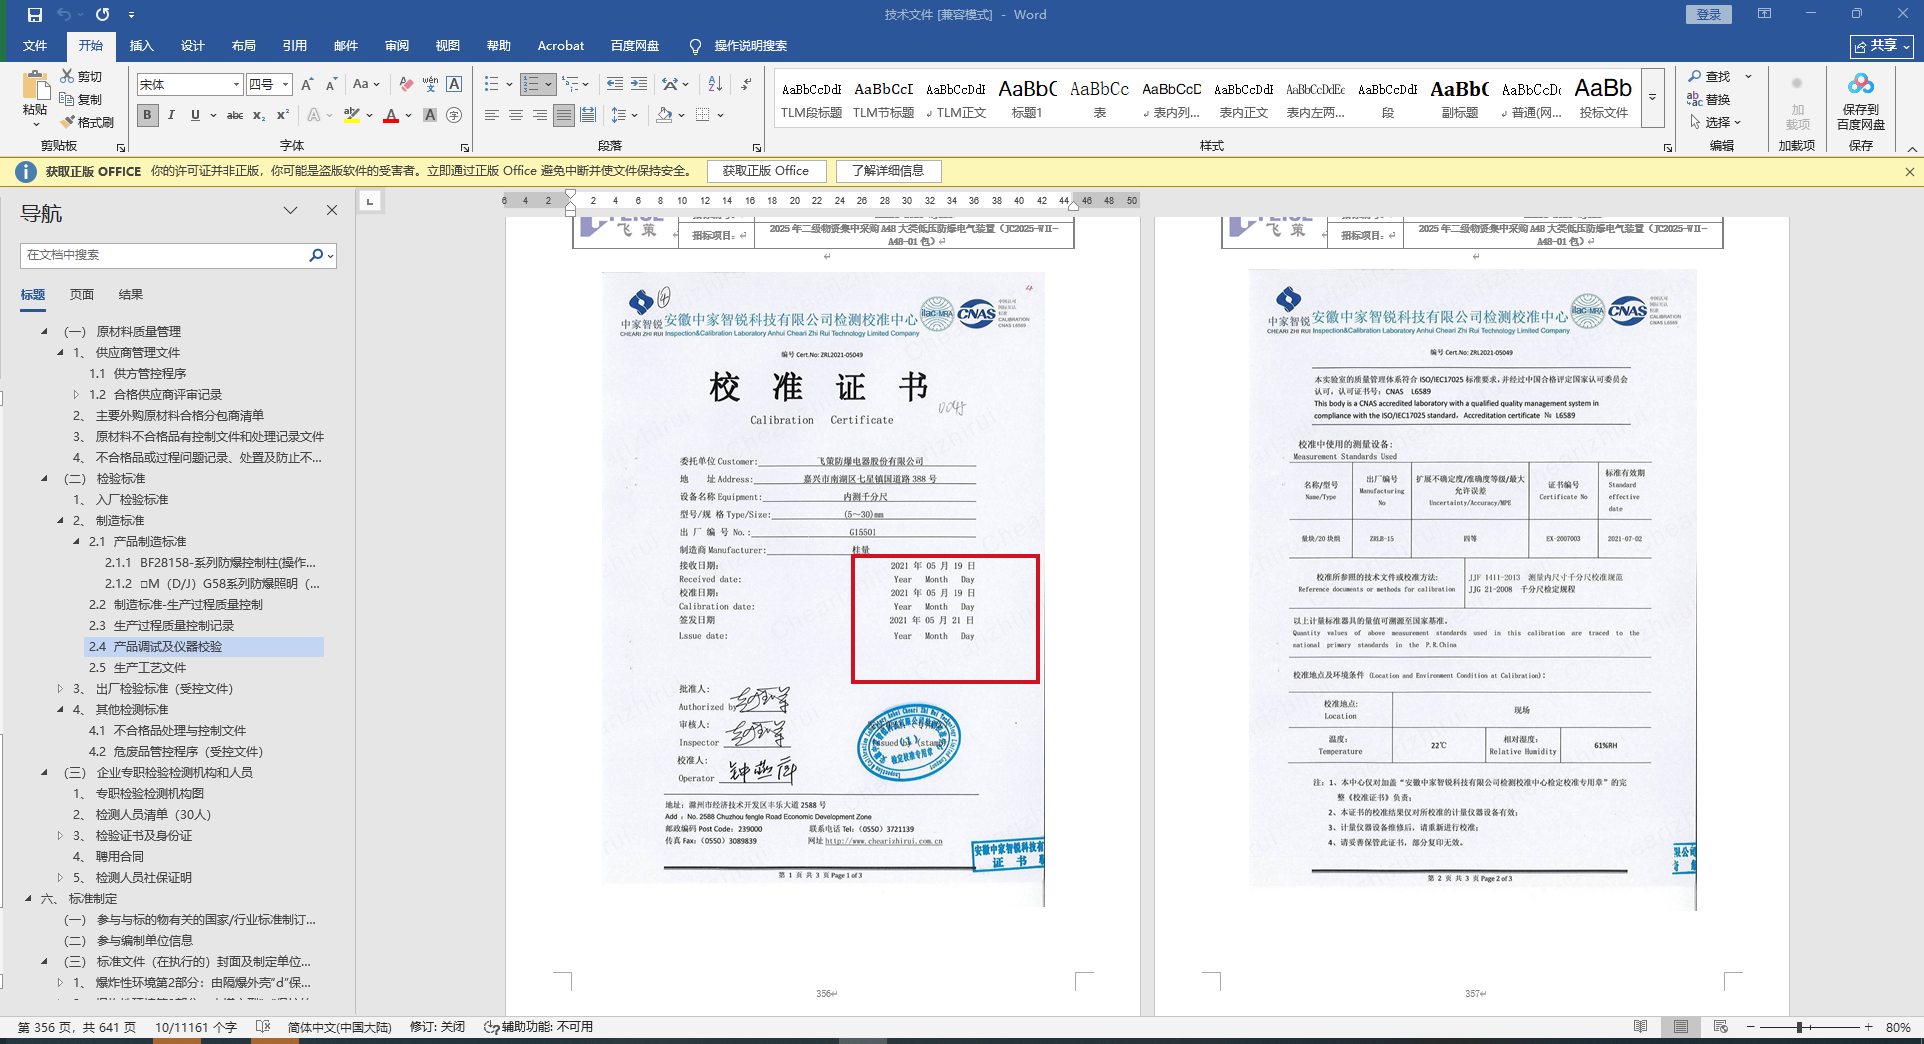Click the 获取正版 Office button
1924x1044 pixels.
pos(765,171)
